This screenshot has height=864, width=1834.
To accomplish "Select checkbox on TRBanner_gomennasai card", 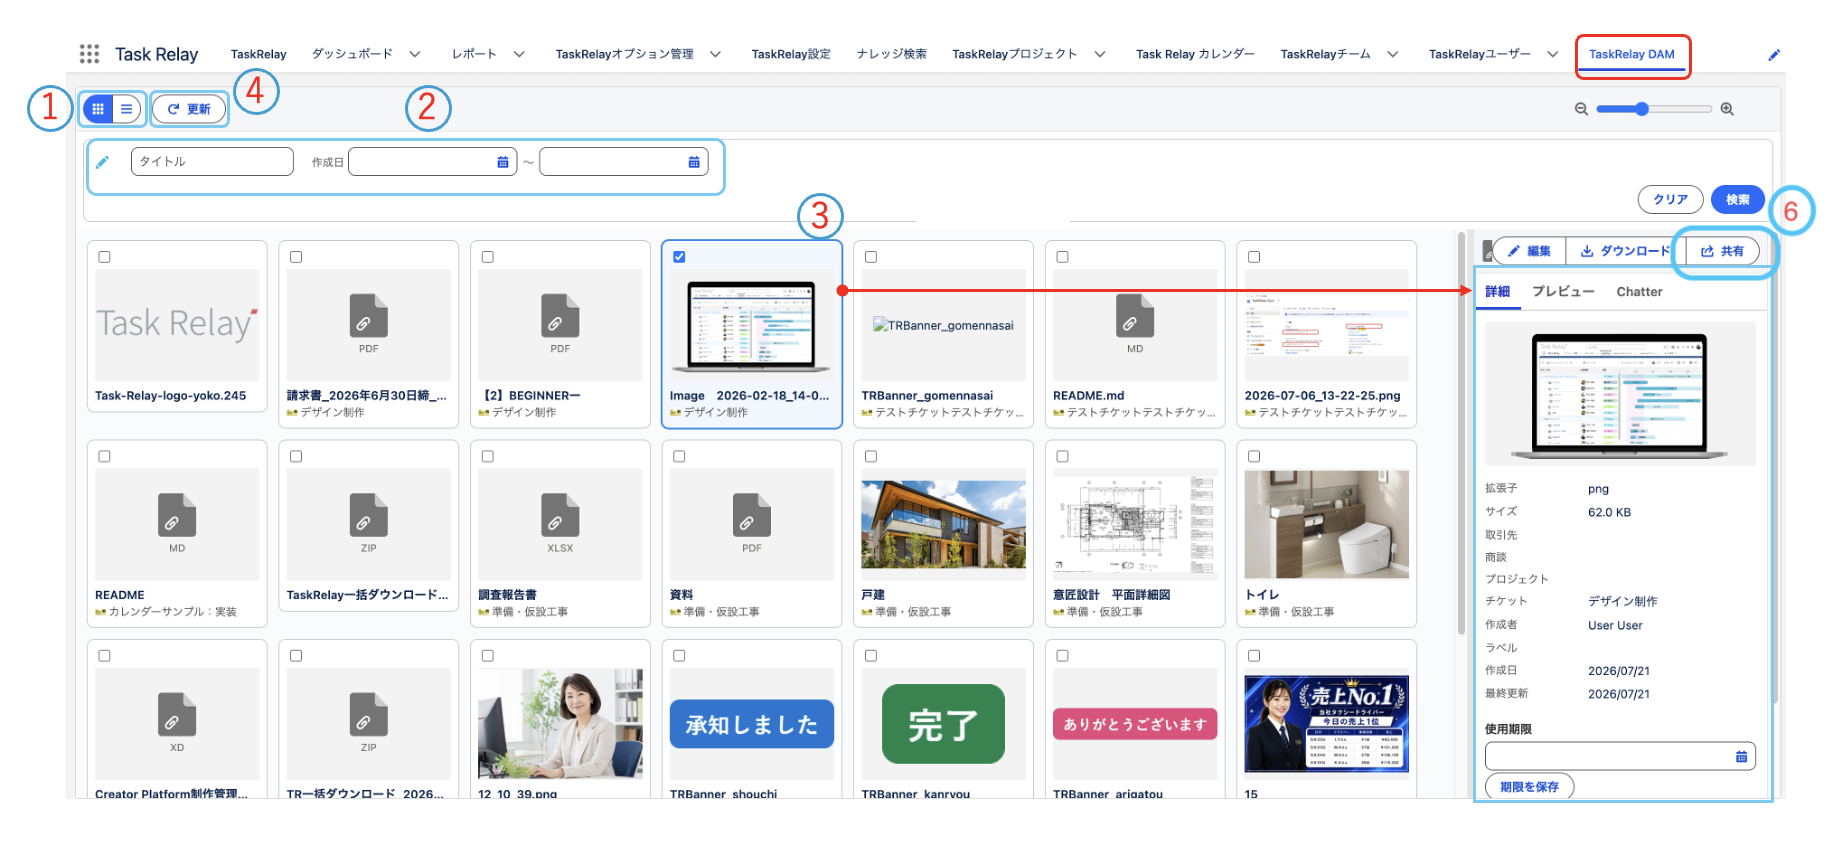I will (x=871, y=257).
